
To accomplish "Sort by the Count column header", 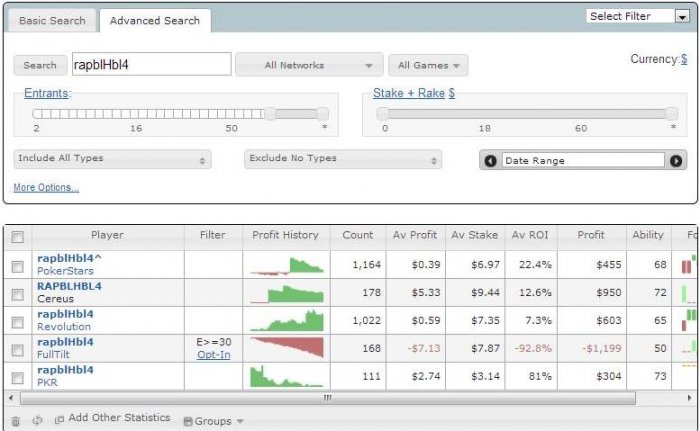I will [x=358, y=235].
